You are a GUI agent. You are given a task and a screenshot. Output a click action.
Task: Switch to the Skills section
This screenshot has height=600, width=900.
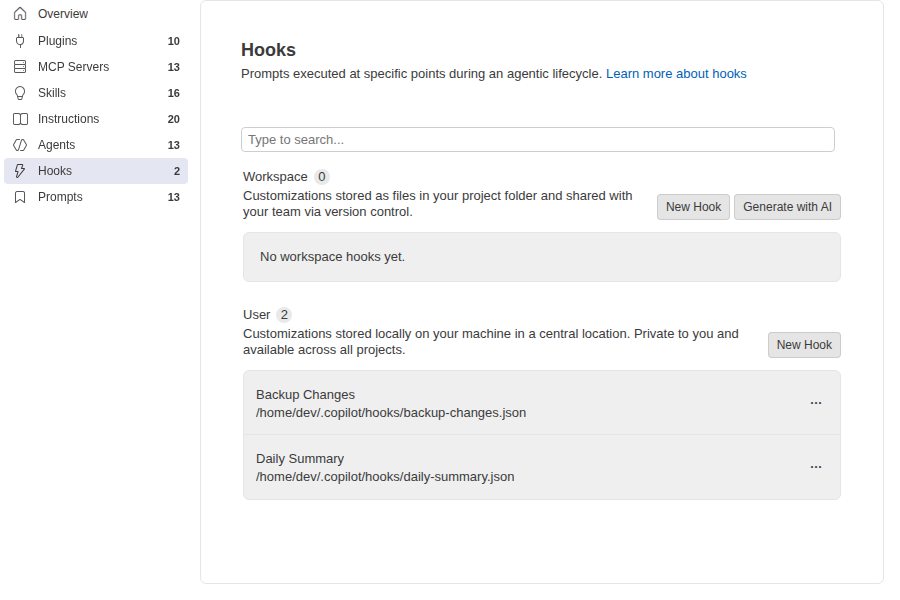[96, 93]
